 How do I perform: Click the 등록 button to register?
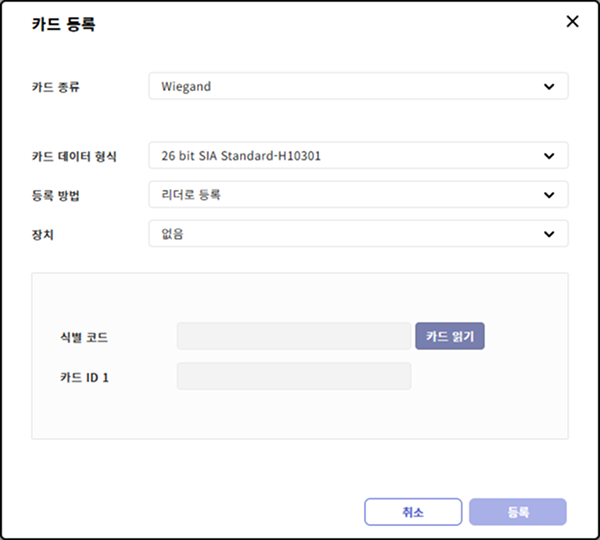click(x=518, y=512)
